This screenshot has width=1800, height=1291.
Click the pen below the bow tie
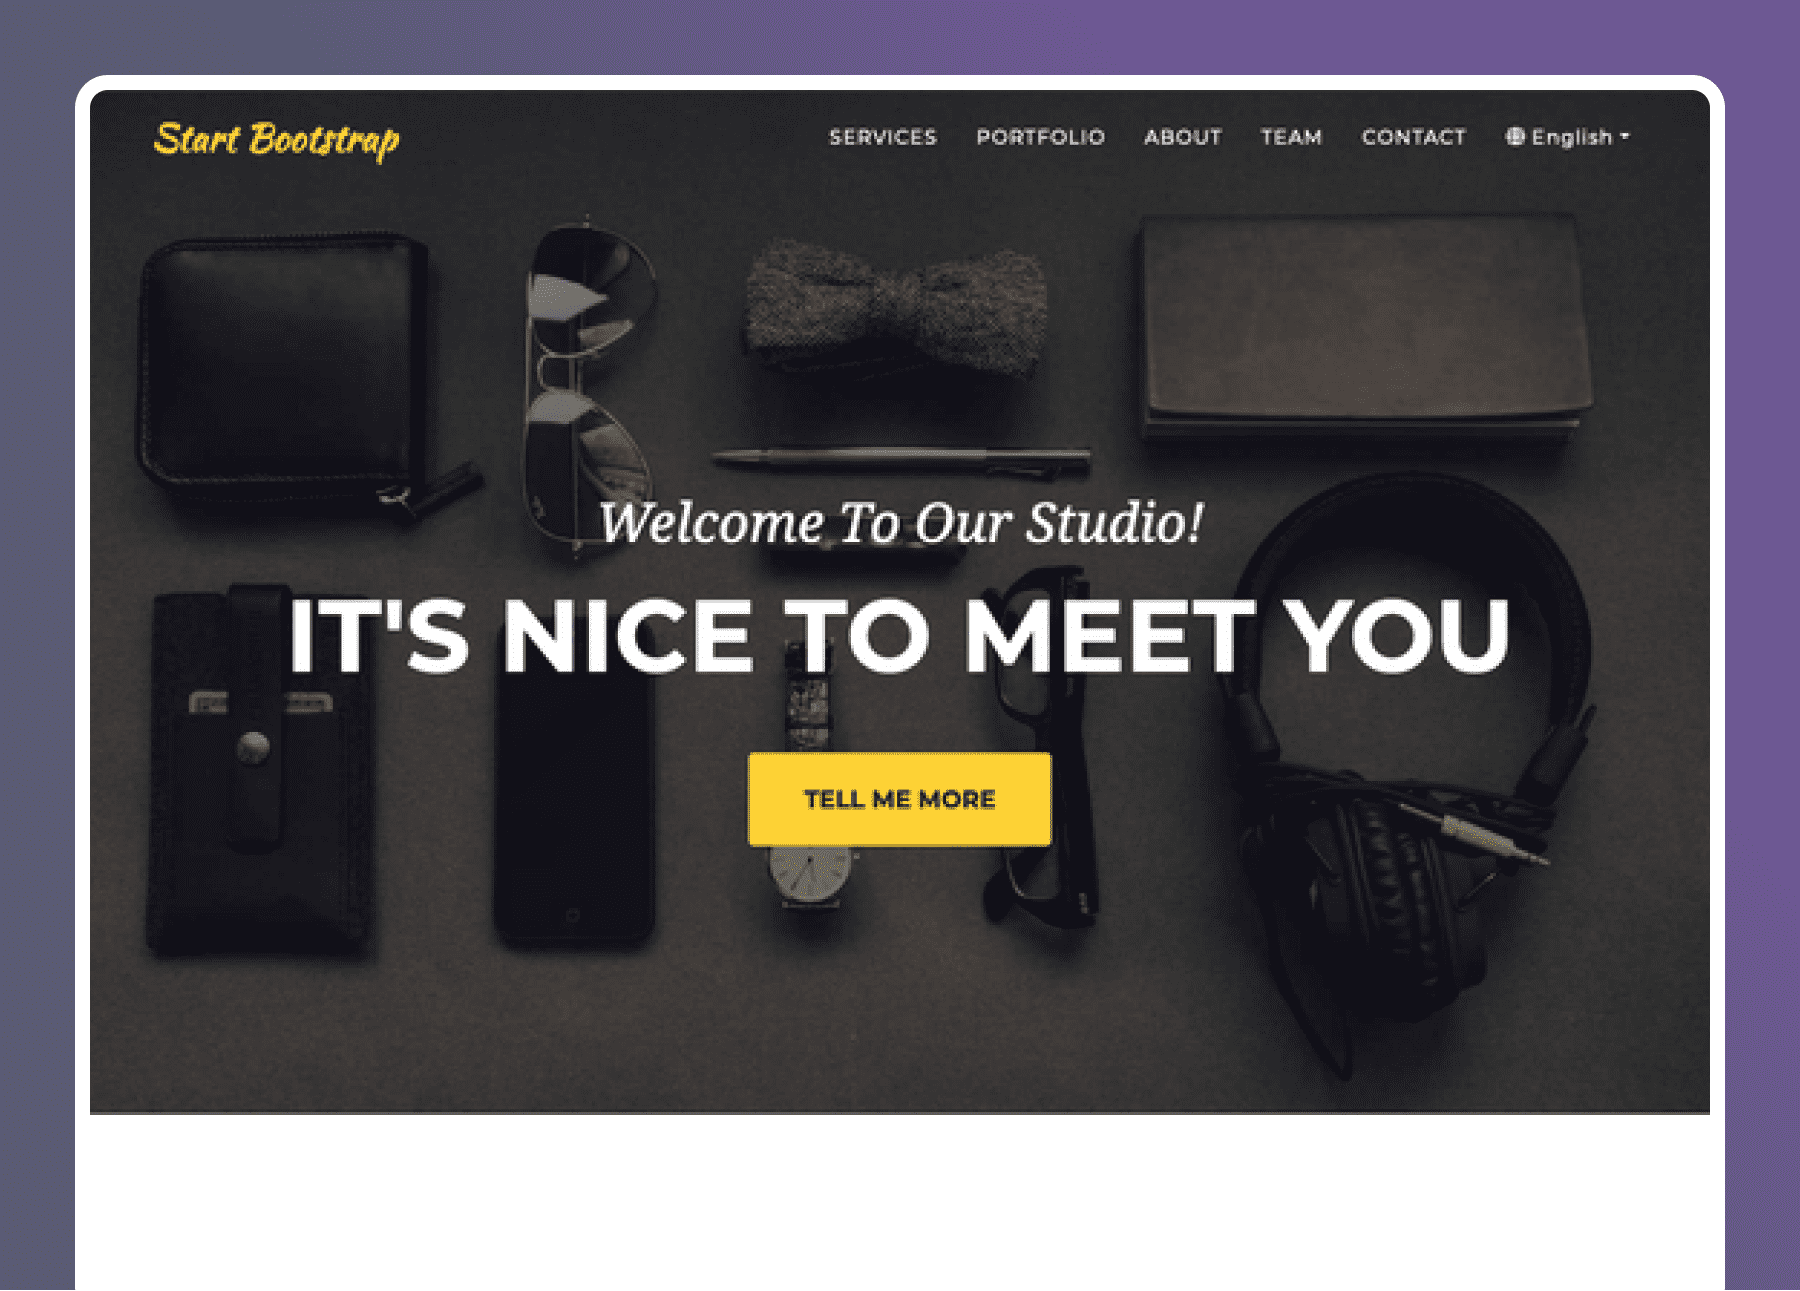tap(900, 459)
